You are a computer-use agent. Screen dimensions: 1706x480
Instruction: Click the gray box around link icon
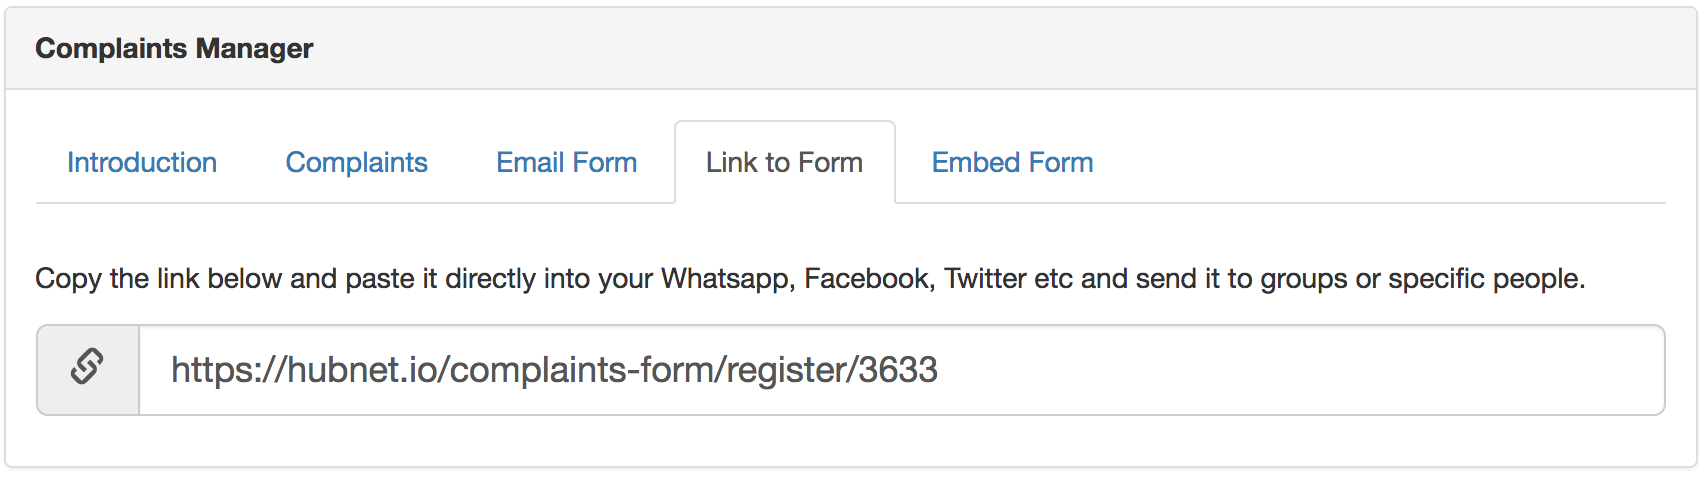coord(88,370)
